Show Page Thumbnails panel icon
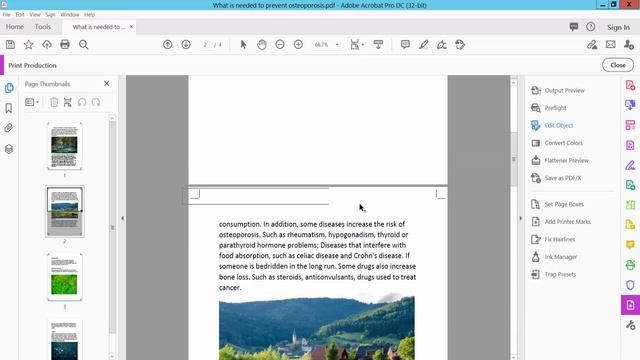Image resolution: width=640 pixels, height=360 pixels. click(x=9, y=88)
